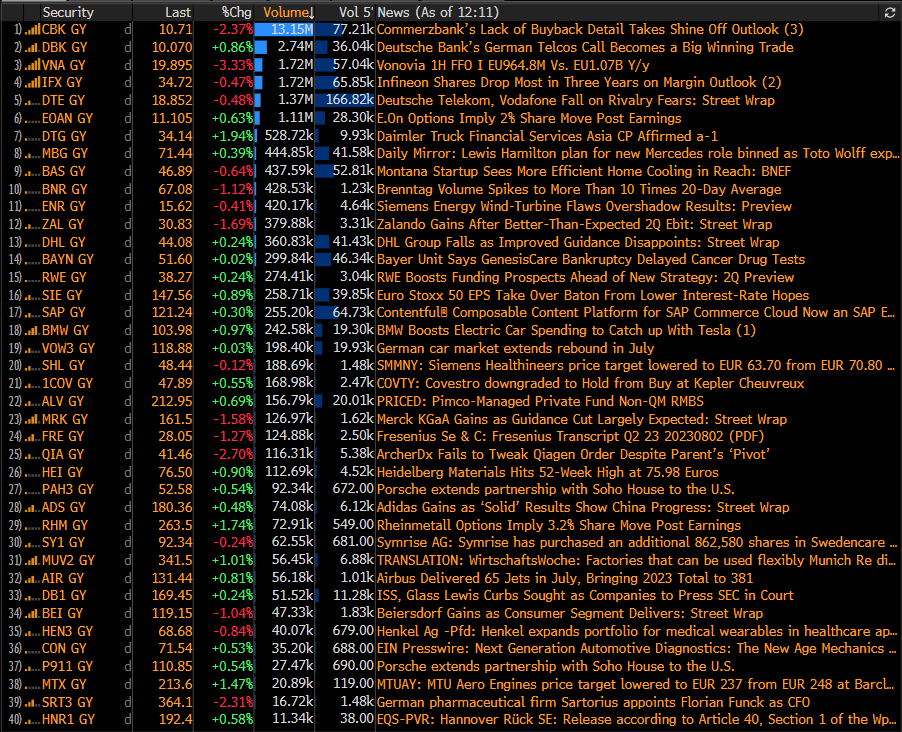This screenshot has height=732, width=902.
Task: Open Vonovia 1H FFO news headline
Action: (513, 66)
